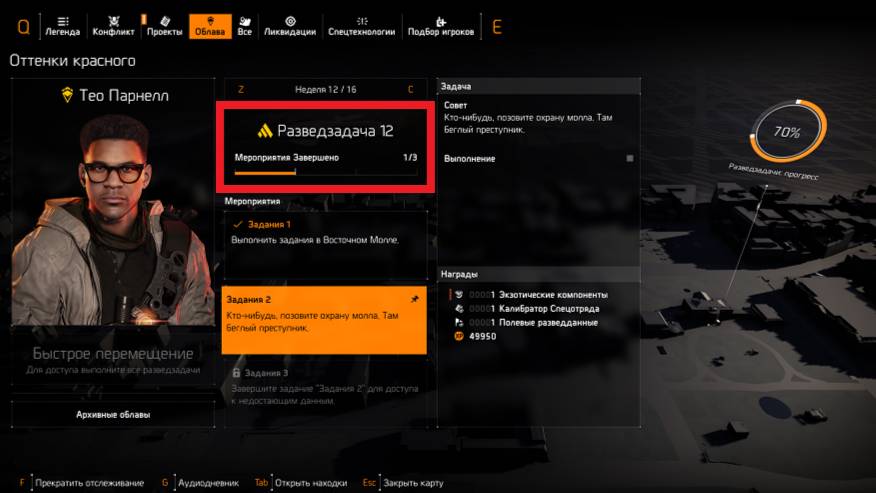Select the Облава tab
The height and width of the screenshot is (493, 876).
tap(210, 26)
